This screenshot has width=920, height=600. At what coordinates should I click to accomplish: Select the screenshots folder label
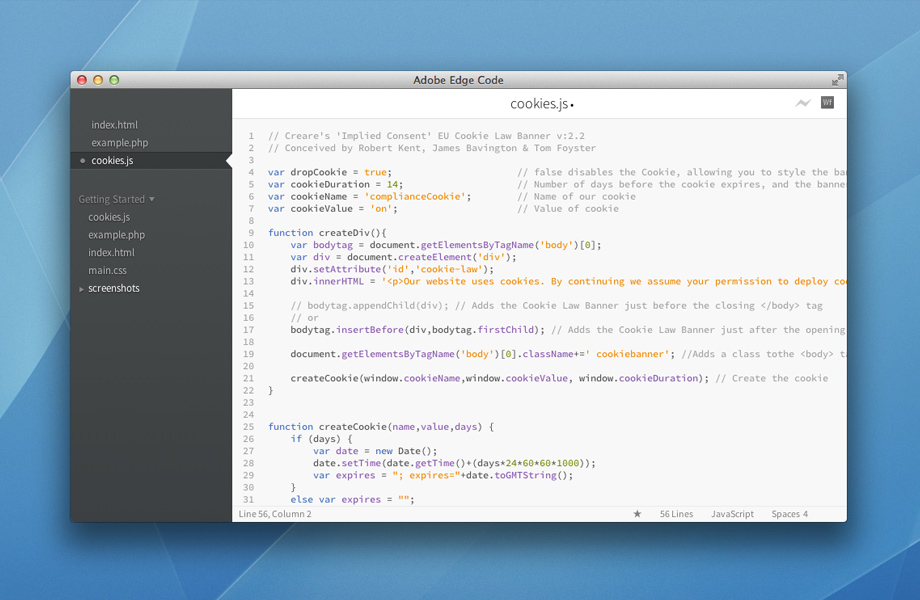pos(114,289)
